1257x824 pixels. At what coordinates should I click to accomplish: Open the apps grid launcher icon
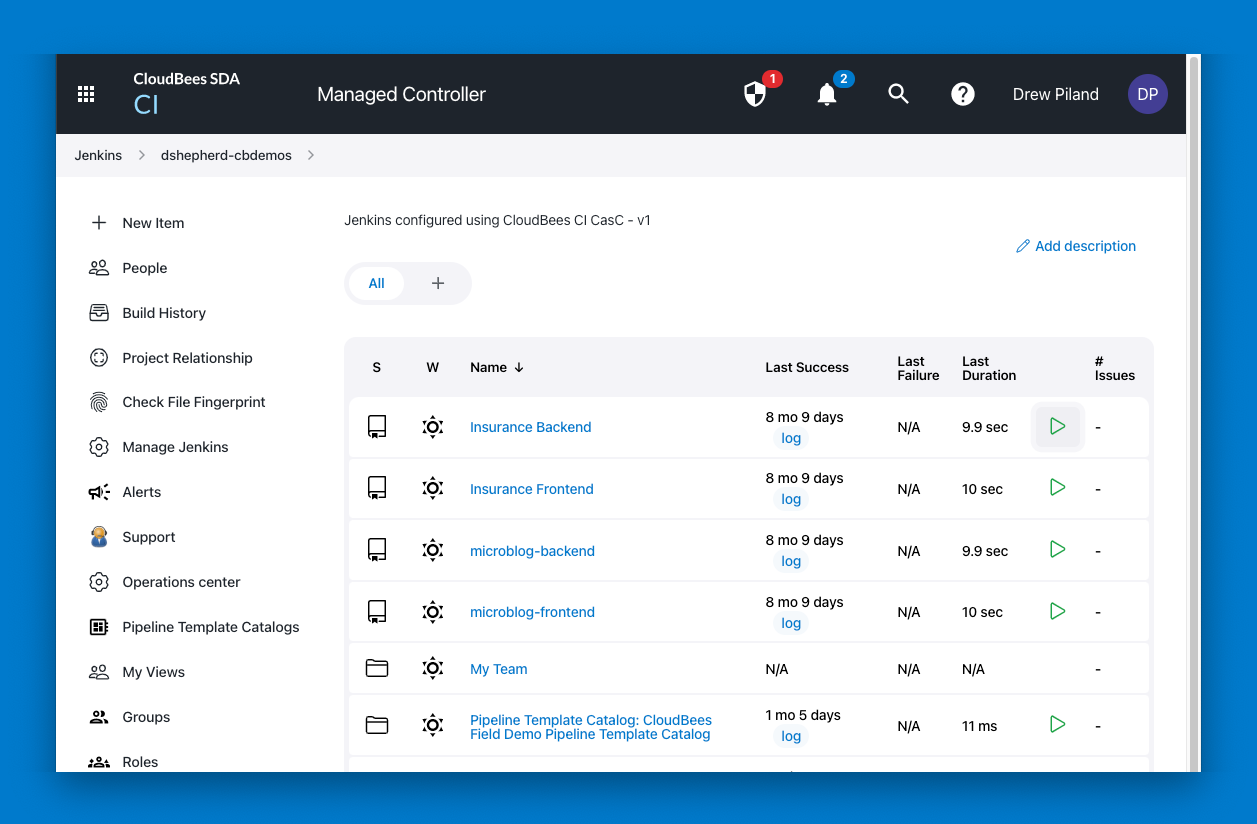[86, 94]
